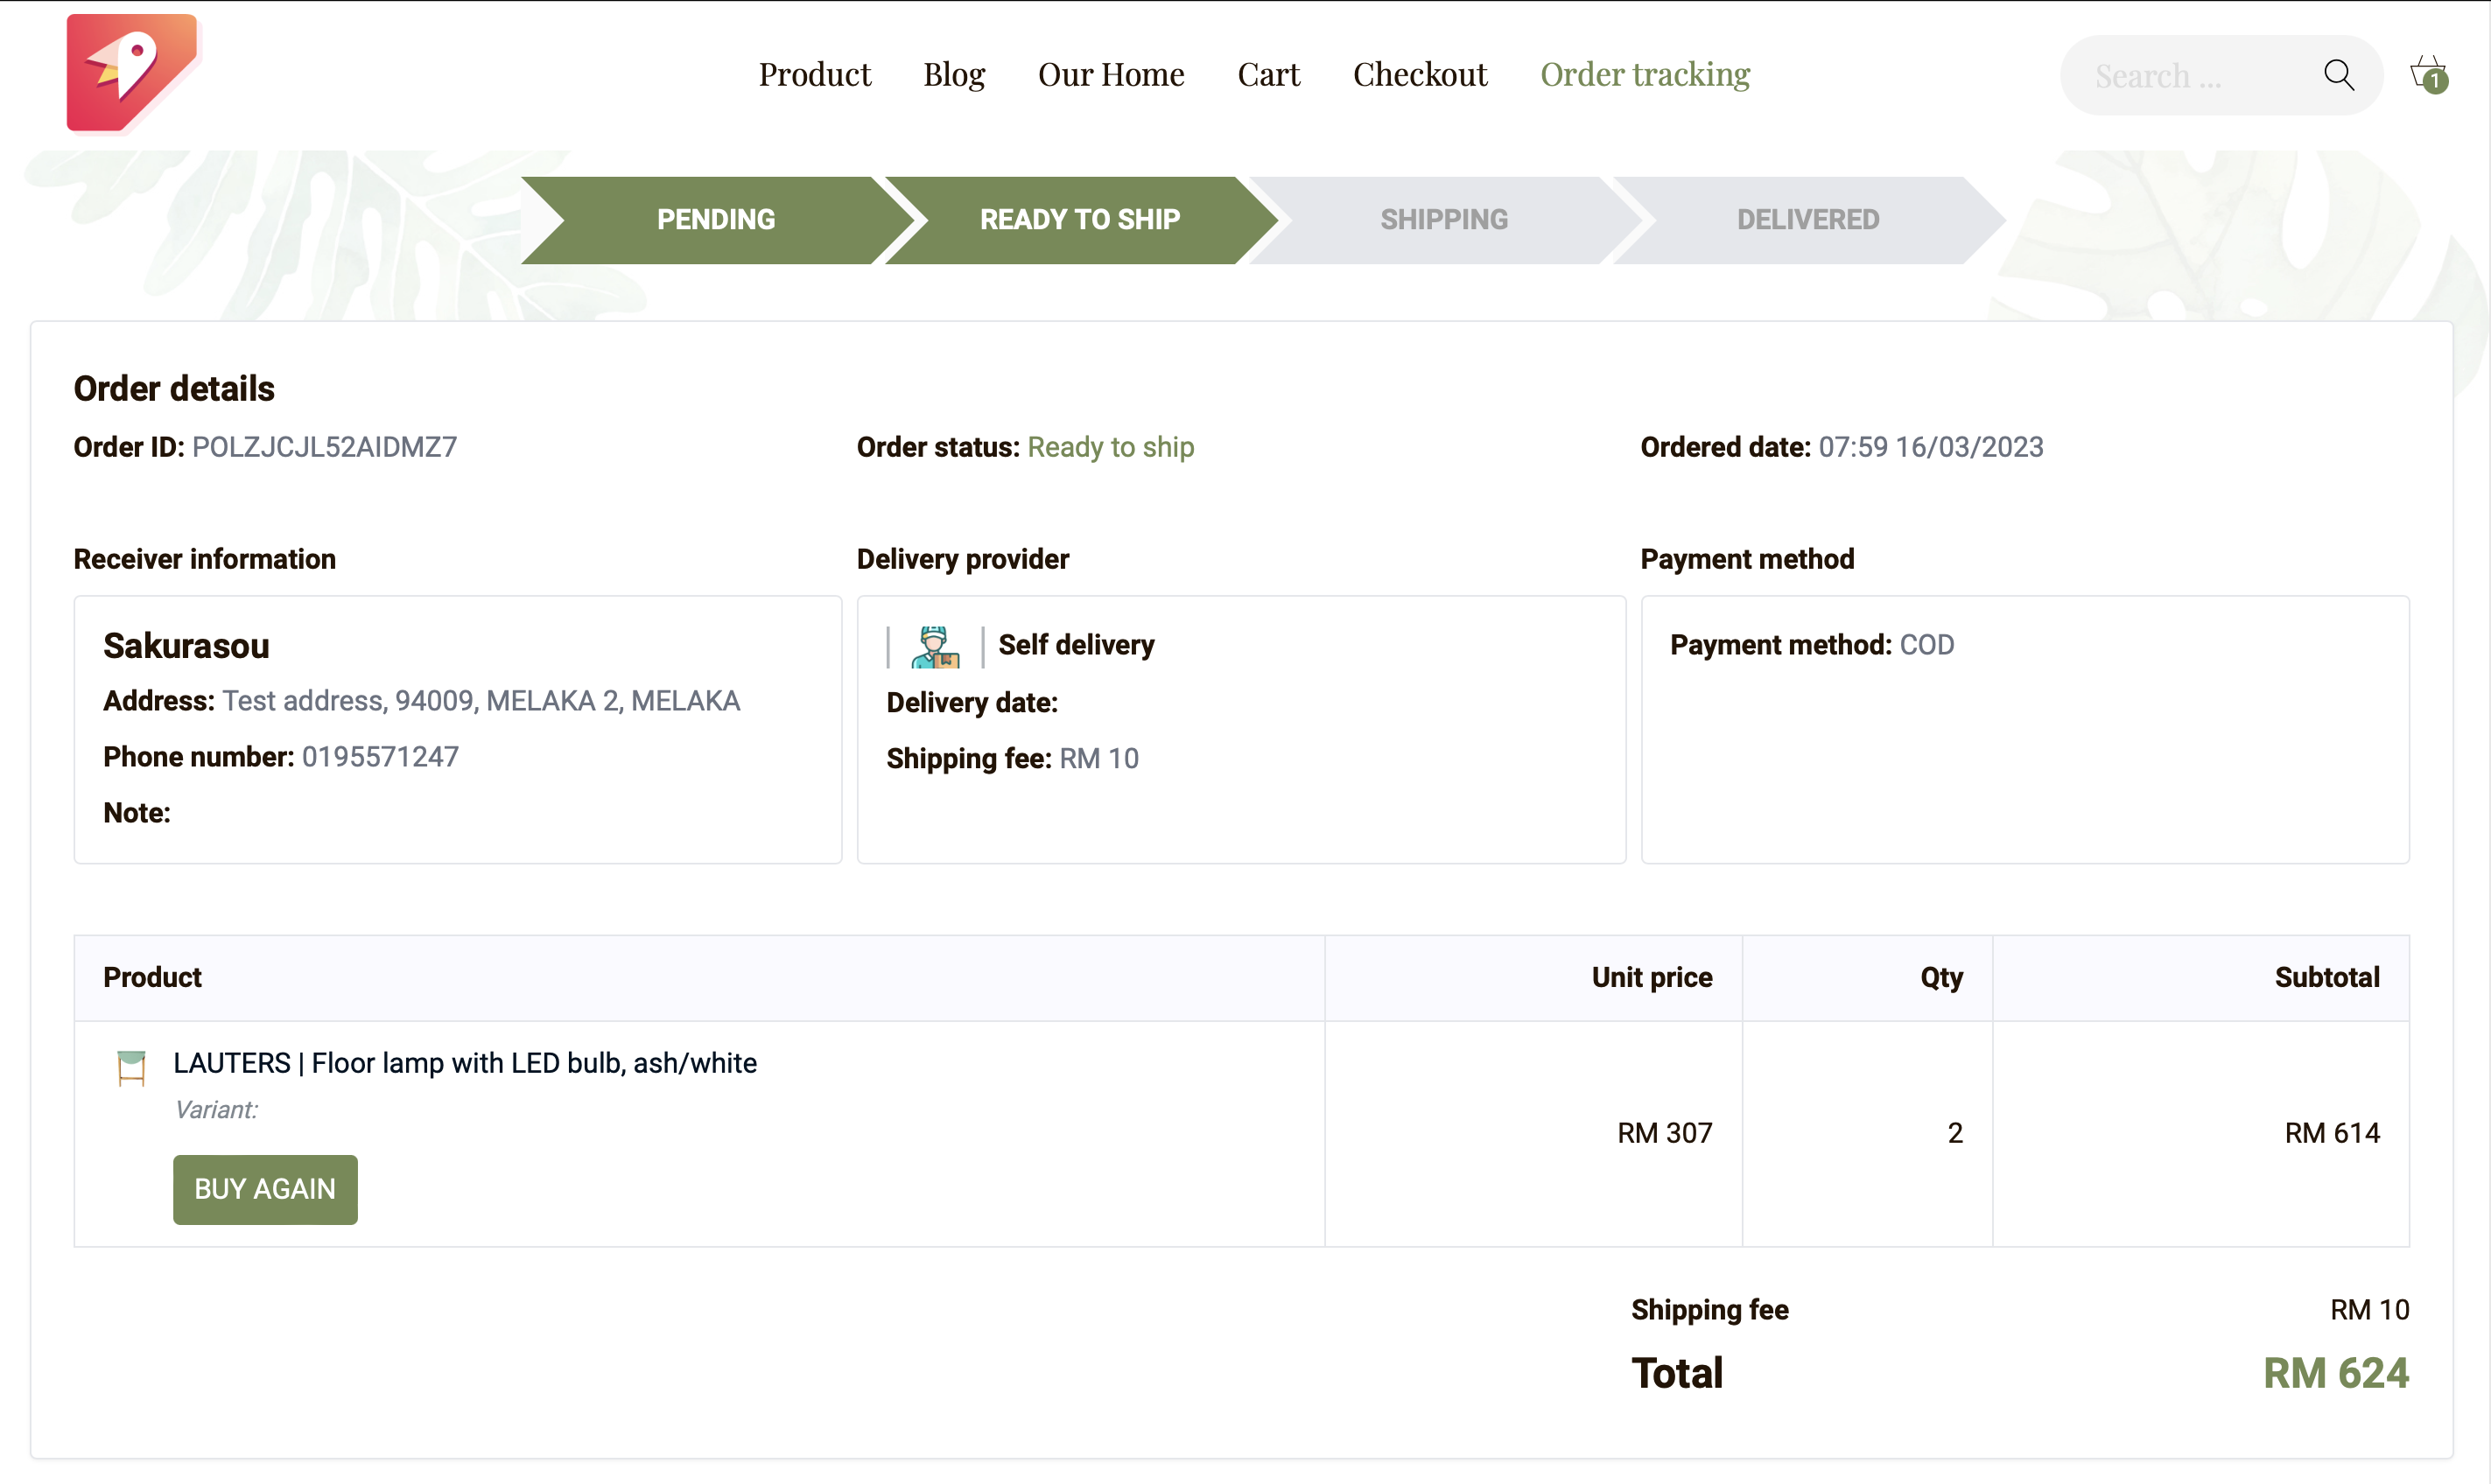Click the PENDING progress step
This screenshot has width=2491, height=1484.
(x=715, y=220)
